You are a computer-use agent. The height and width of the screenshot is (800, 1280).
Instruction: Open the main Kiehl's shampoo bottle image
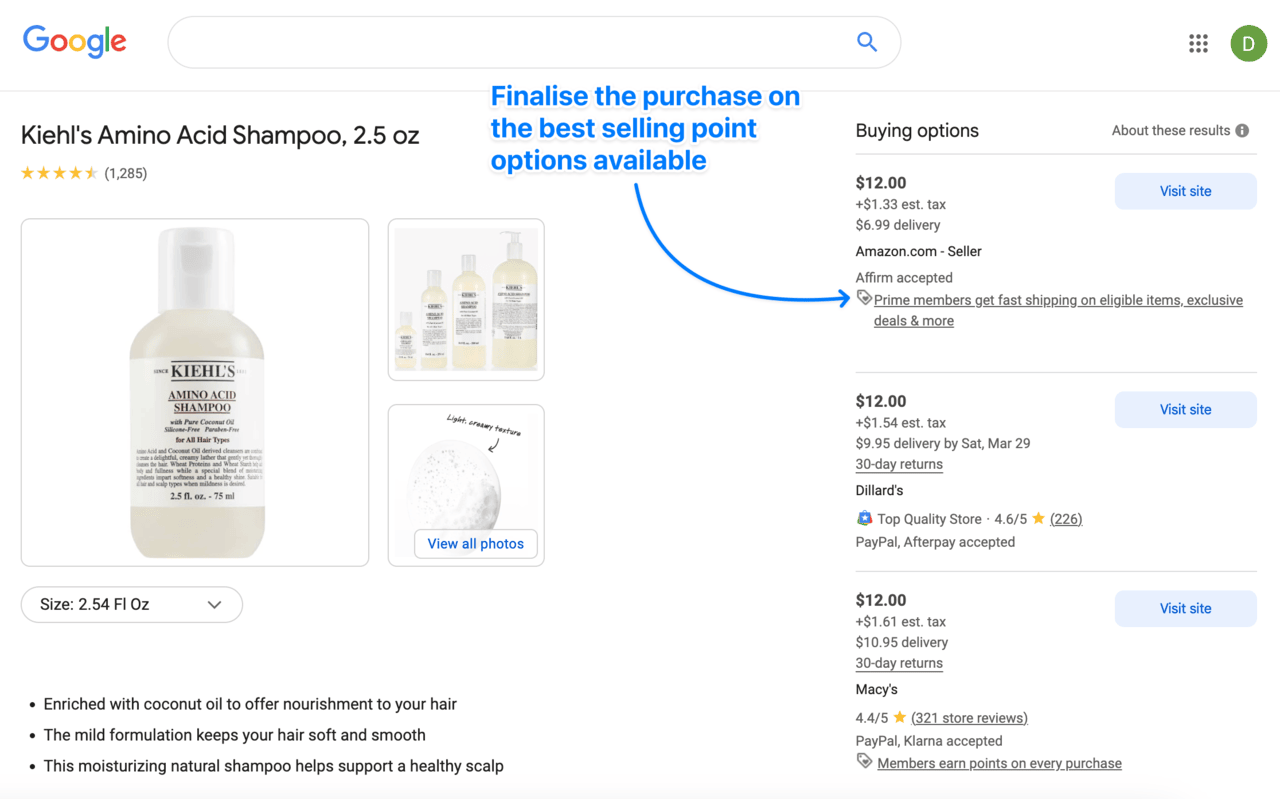195,392
